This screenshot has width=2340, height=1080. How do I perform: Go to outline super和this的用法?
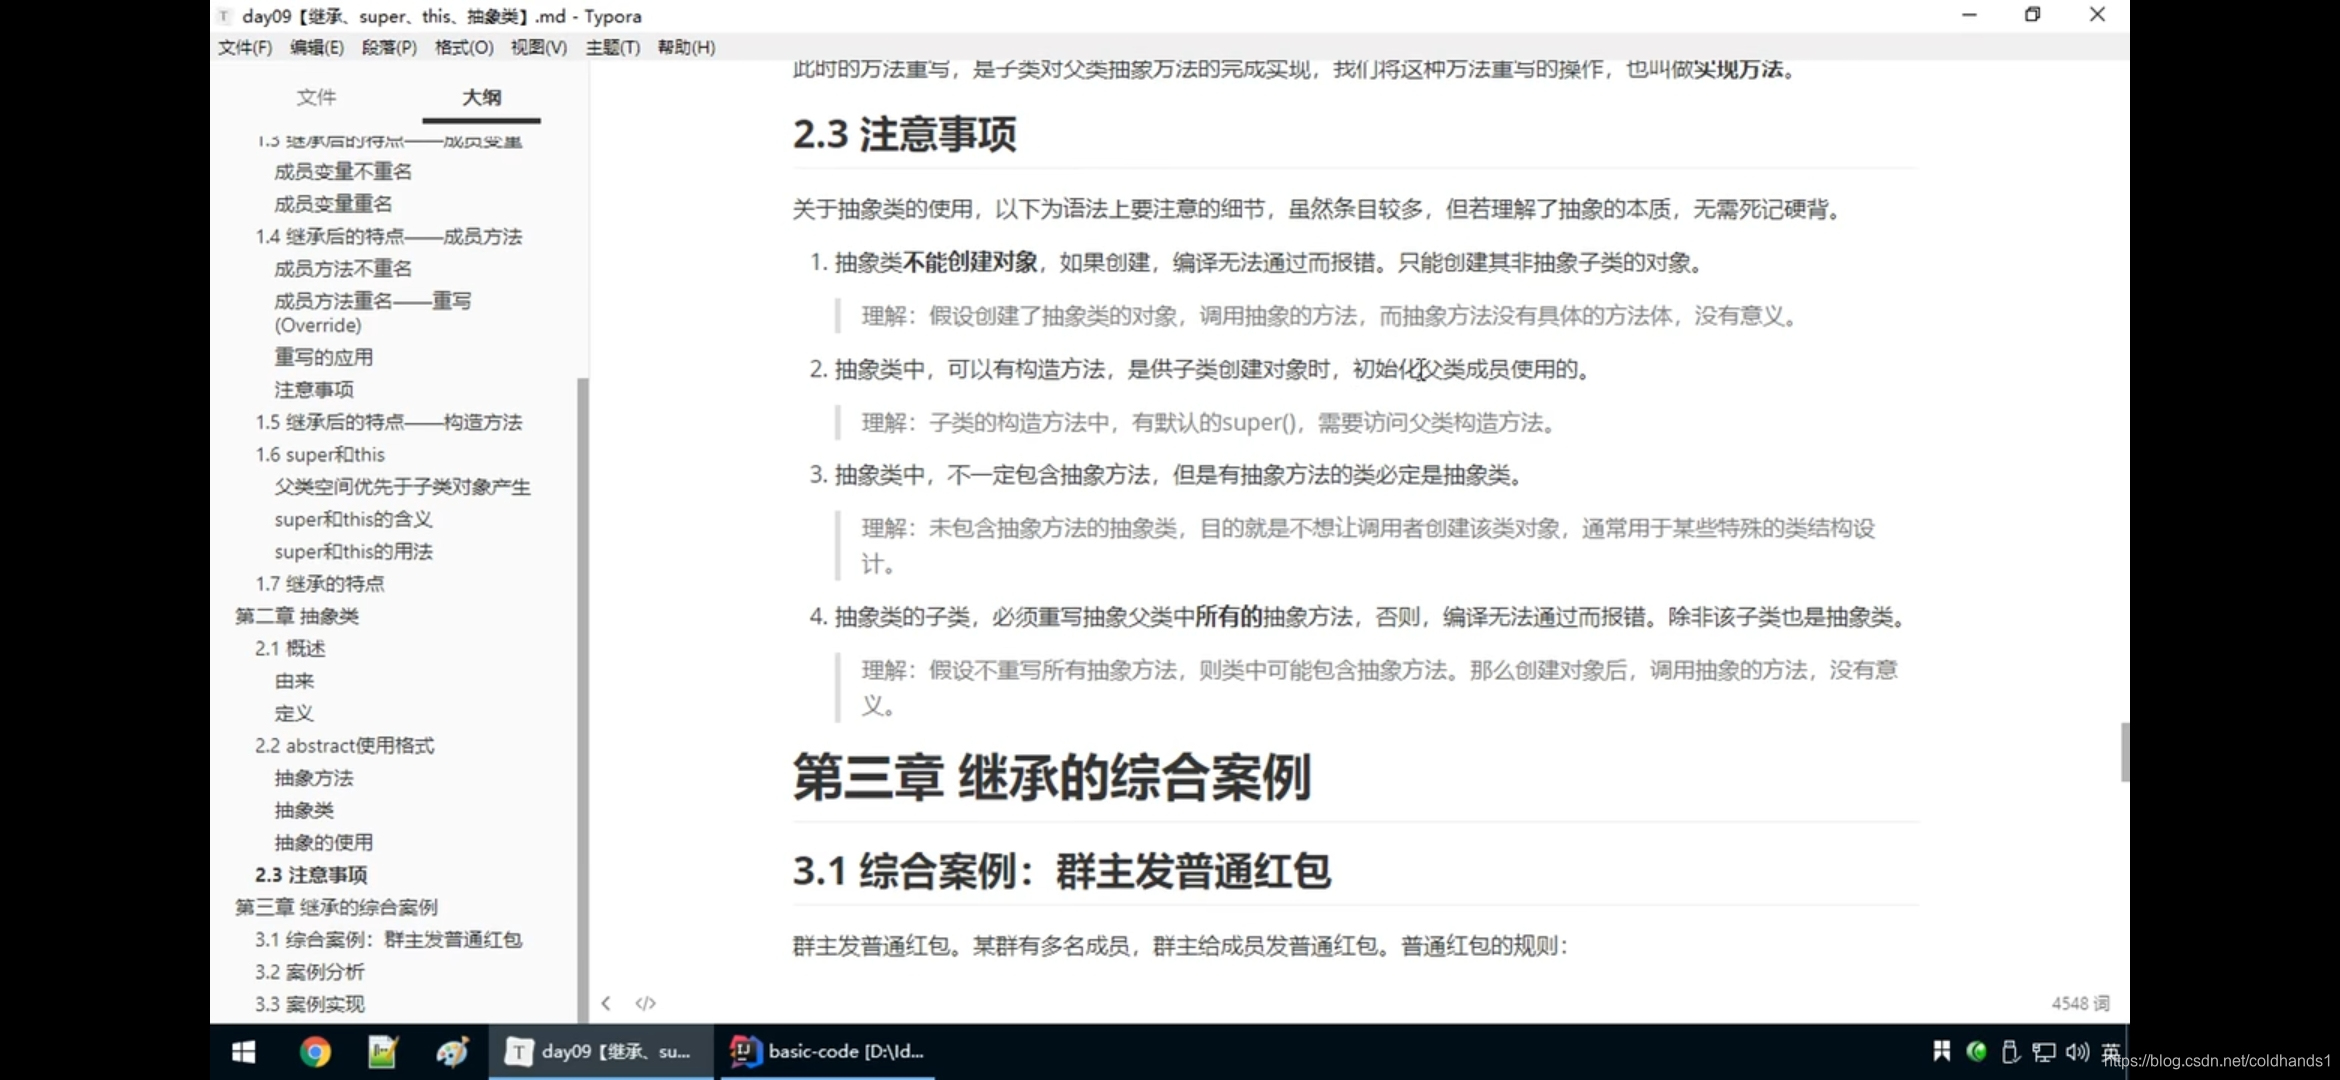(353, 551)
